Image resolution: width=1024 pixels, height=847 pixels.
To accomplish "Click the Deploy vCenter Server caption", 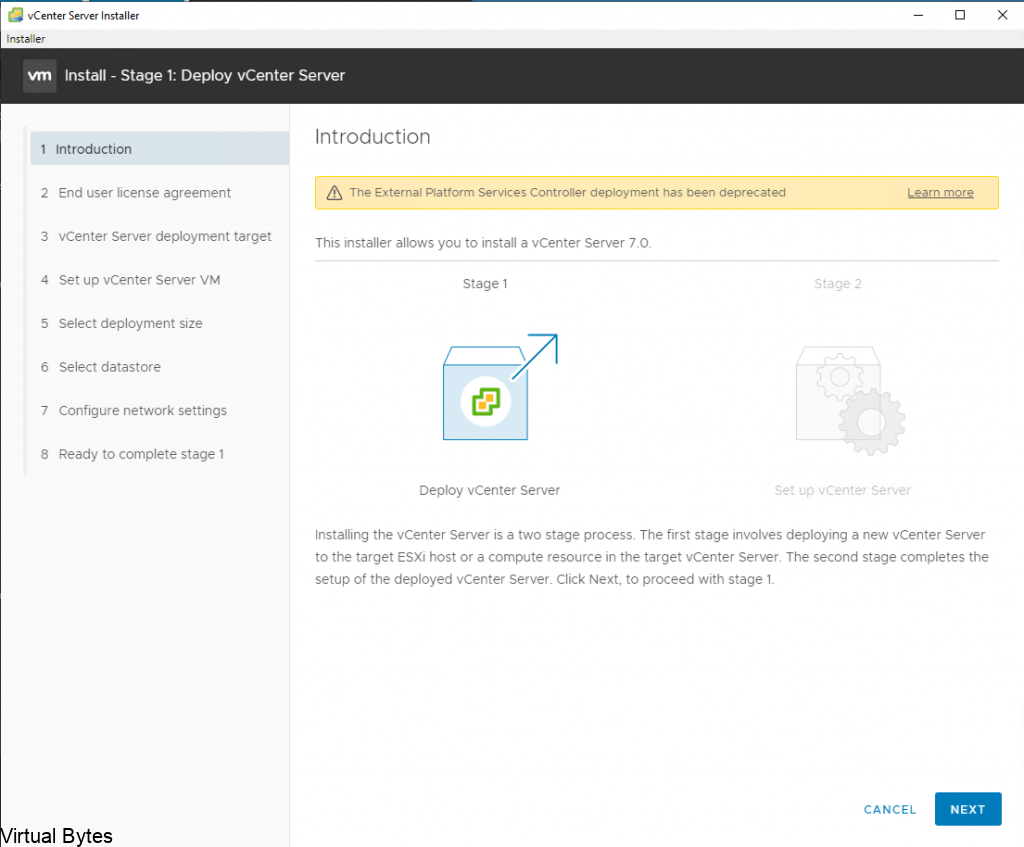I will pos(490,490).
